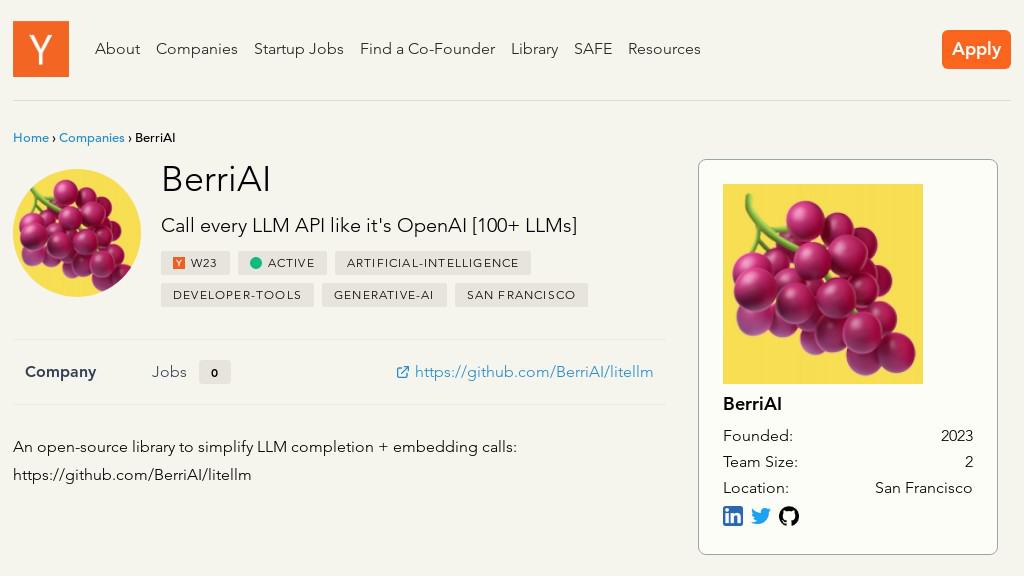Open BerriAI's Twitter profile
The width and height of the screenshot is (1024, 576).
pos(761,515)
